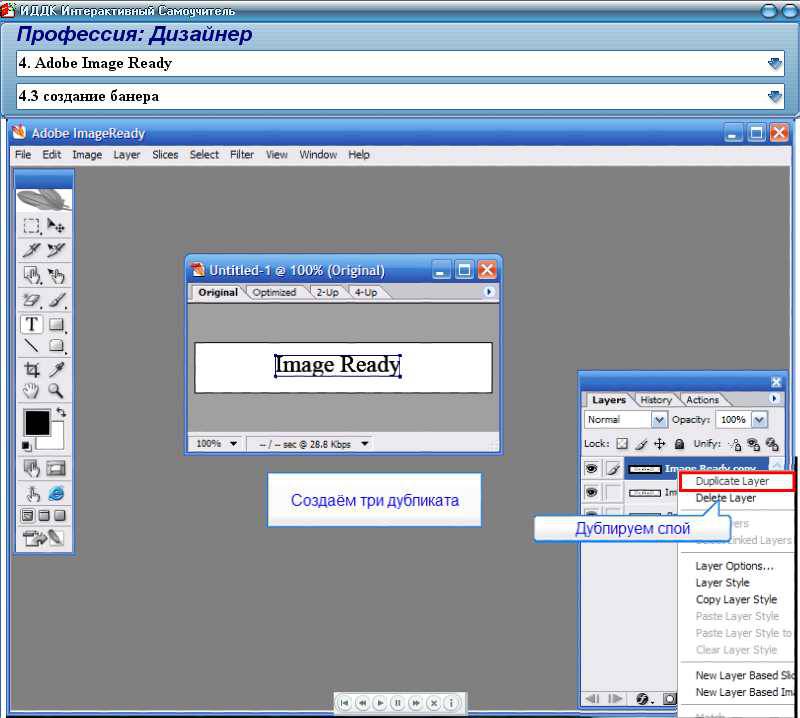Switch to the Actions tab

pos(702,400)
